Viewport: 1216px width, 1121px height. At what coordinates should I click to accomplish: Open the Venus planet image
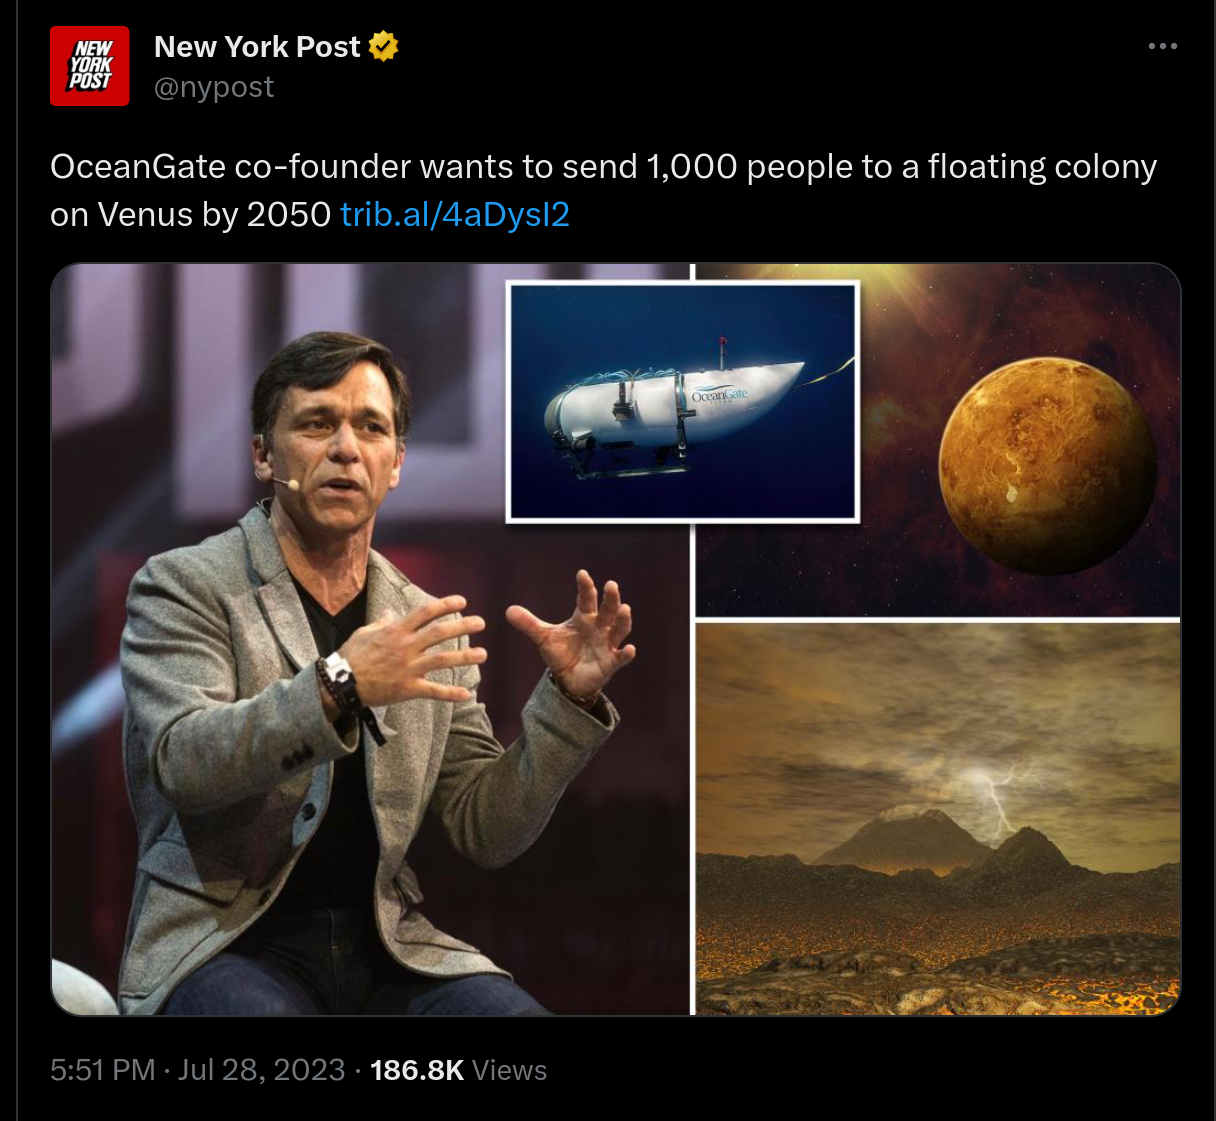click(x=1047, y=466)
